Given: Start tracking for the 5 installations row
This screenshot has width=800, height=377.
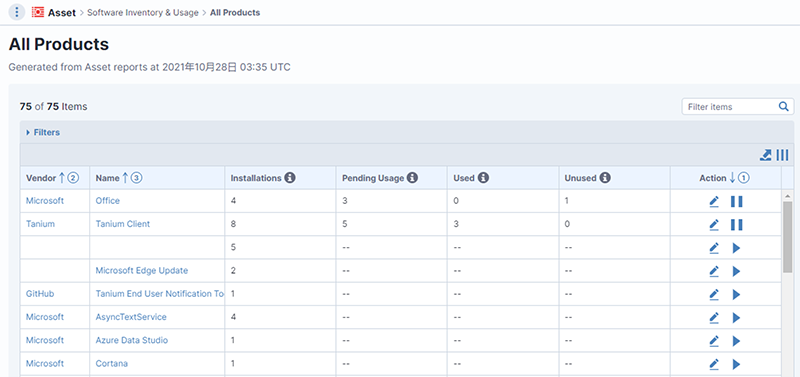Looking at the screenshot, I should [x=736, y=248].
